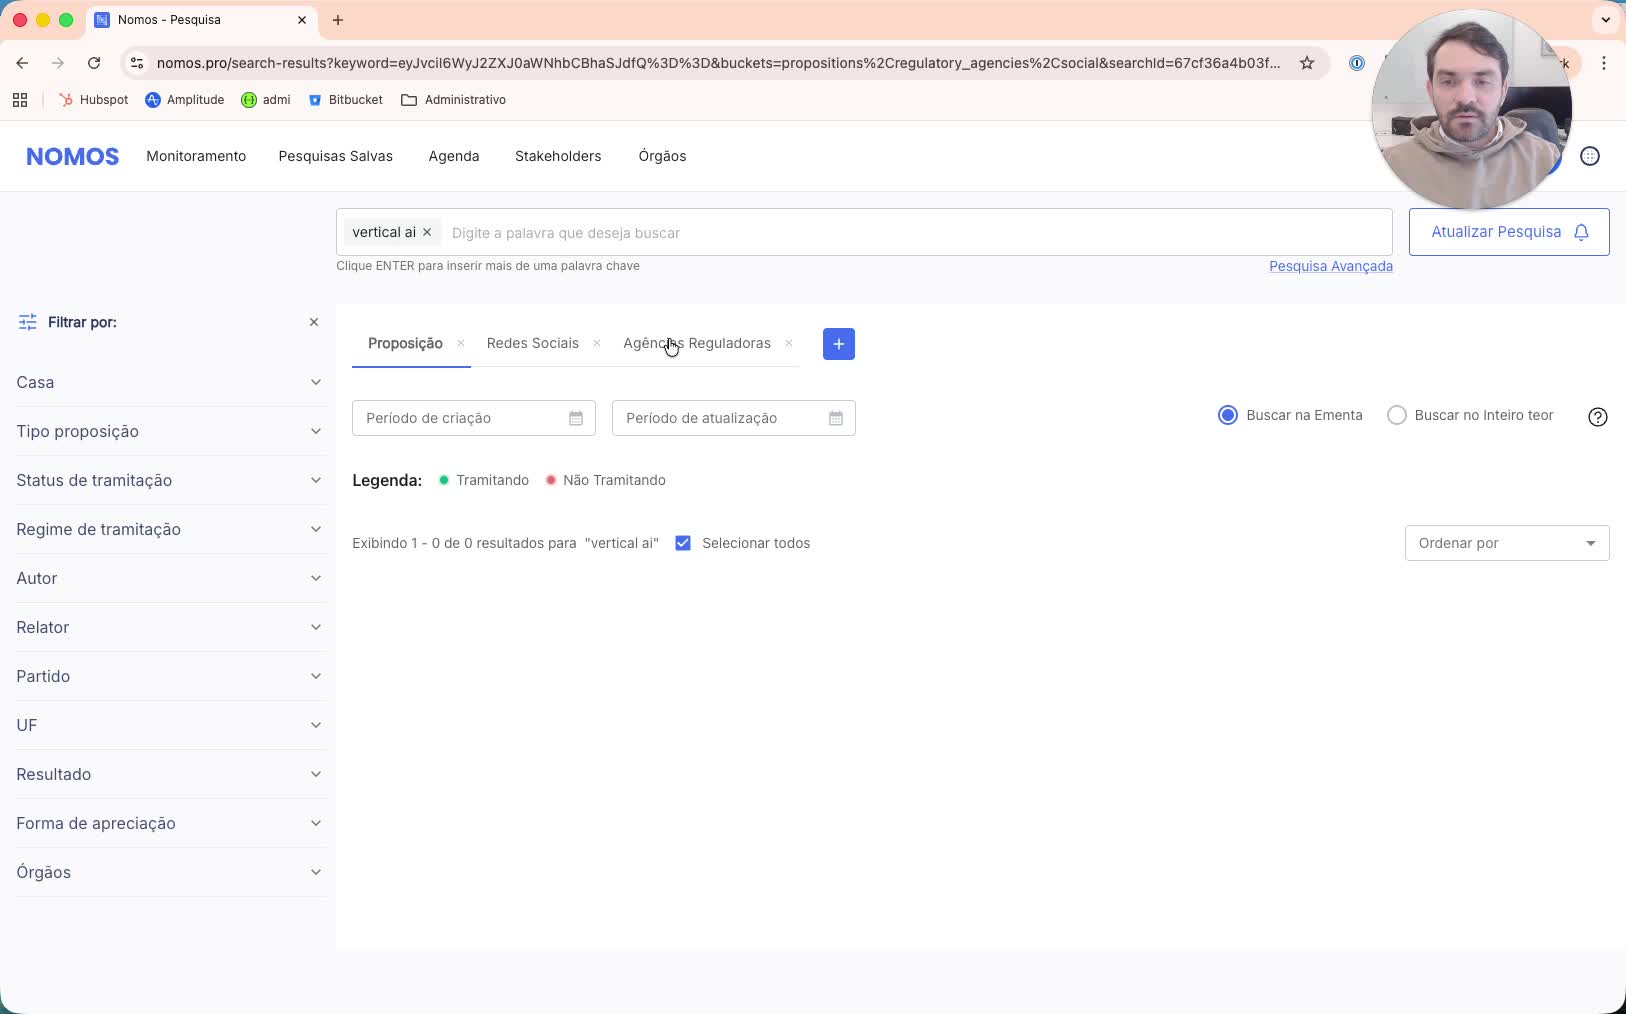Image resolution: width=1626 pixels, height=1014 pixels.
Task: Open the admi bookmark
Action: coord(266,100)
